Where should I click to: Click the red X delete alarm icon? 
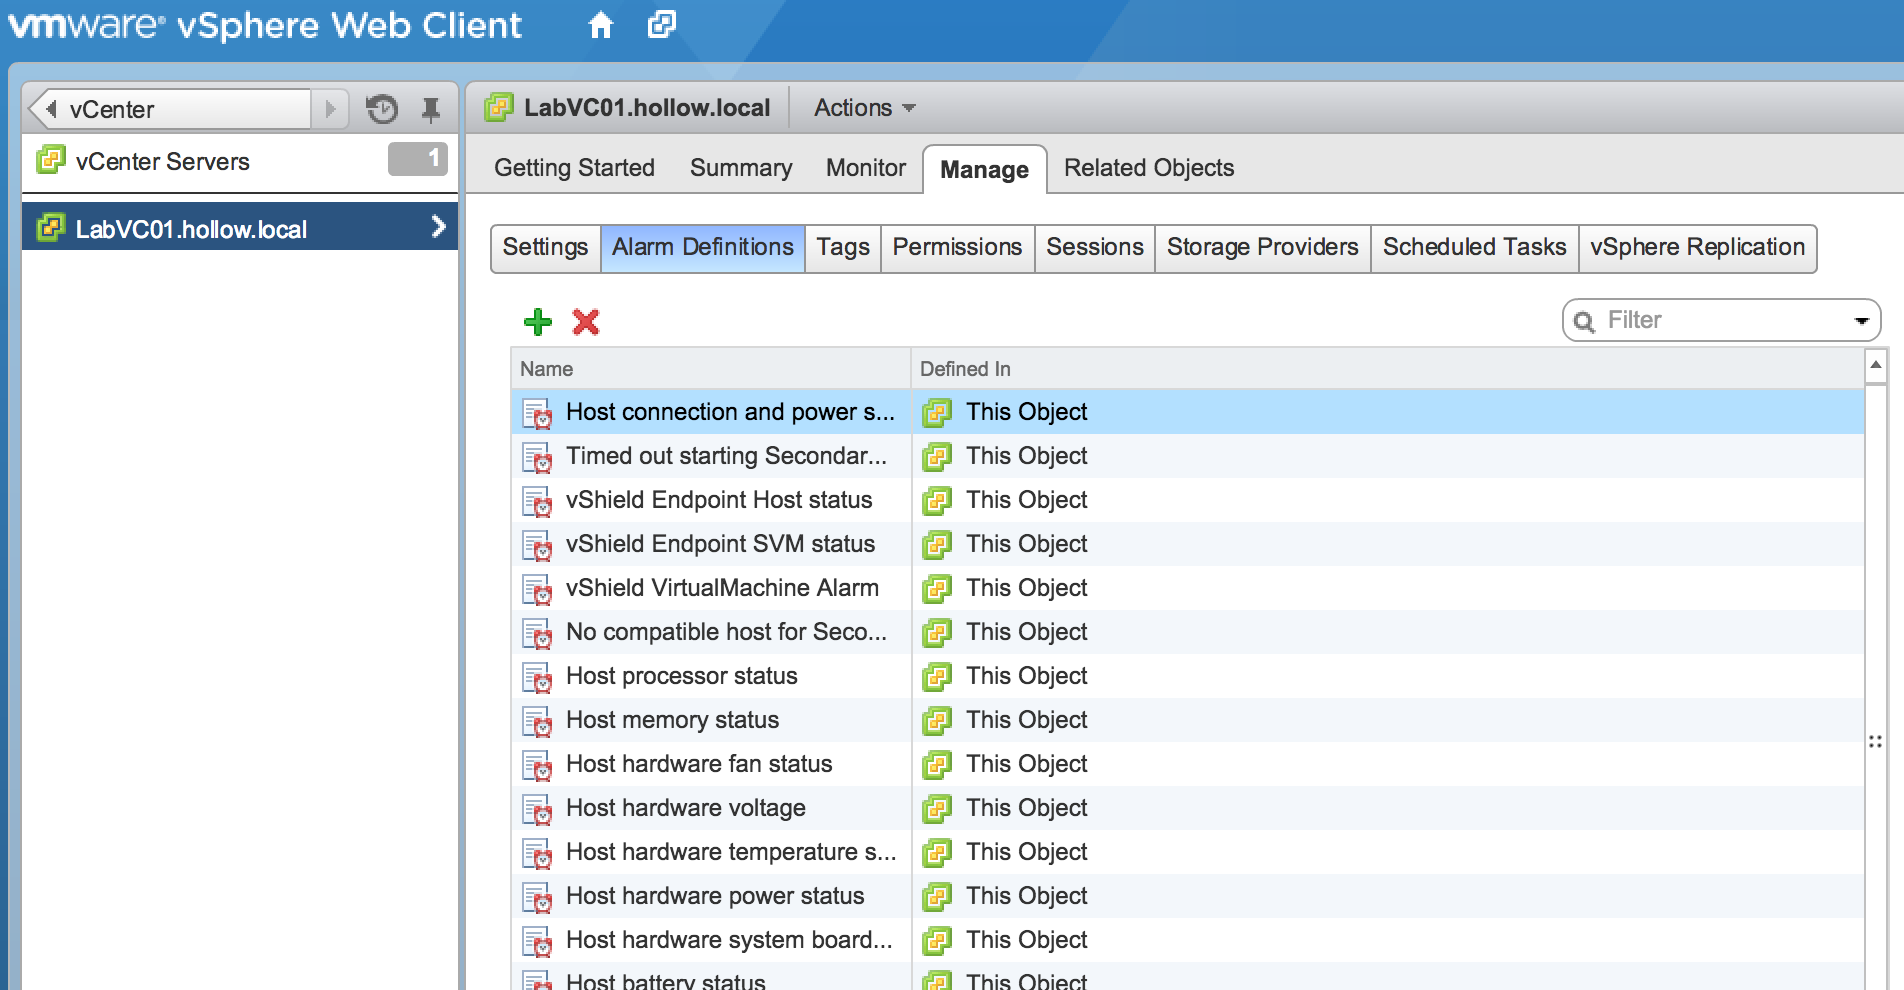[x=585, y=322]
